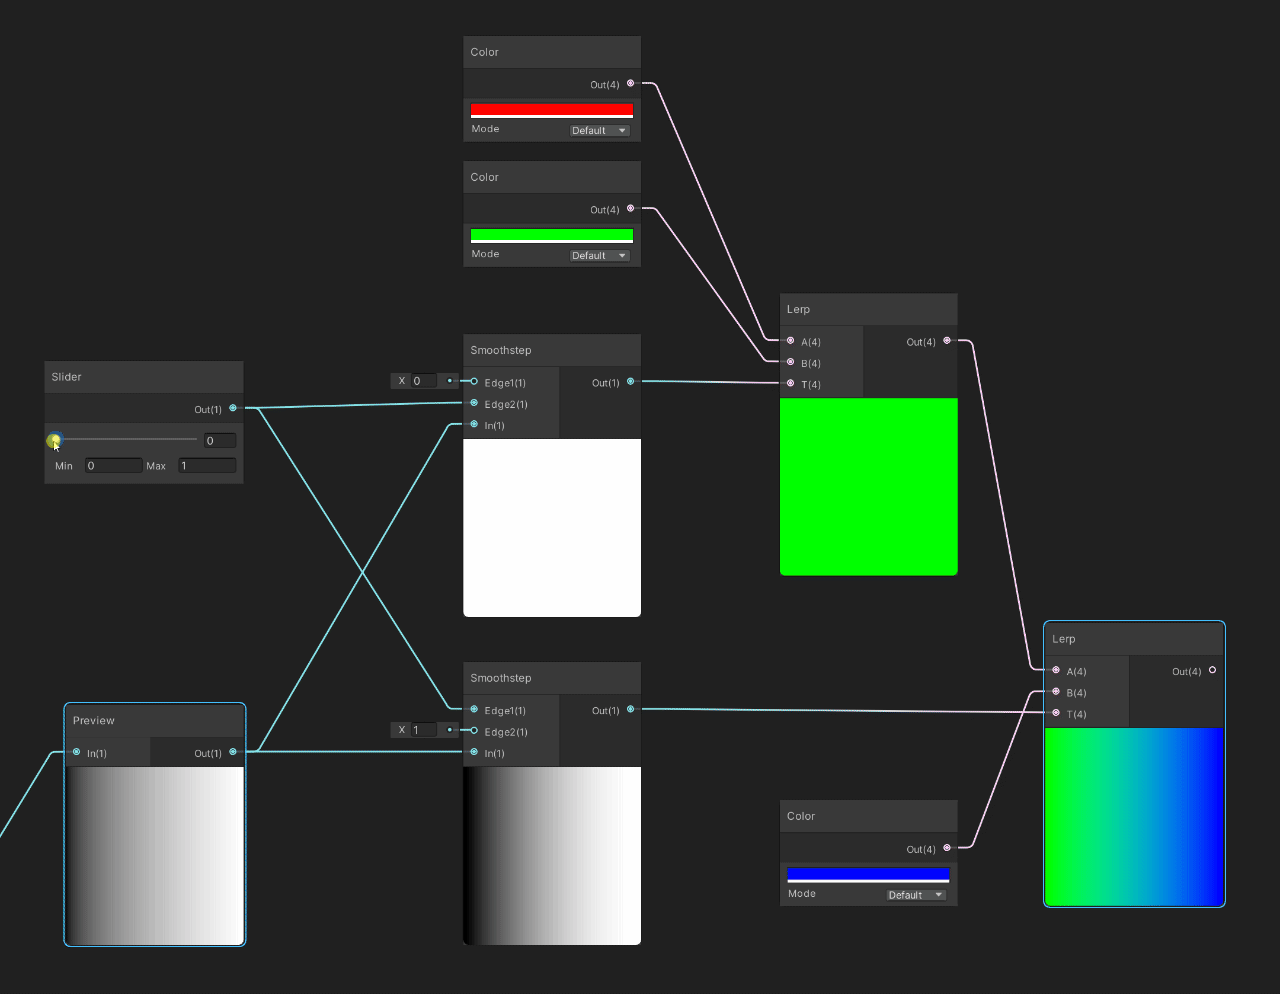Click the solid green Lerp preview image
This screenshot has width=1280, height=994.
868,487
